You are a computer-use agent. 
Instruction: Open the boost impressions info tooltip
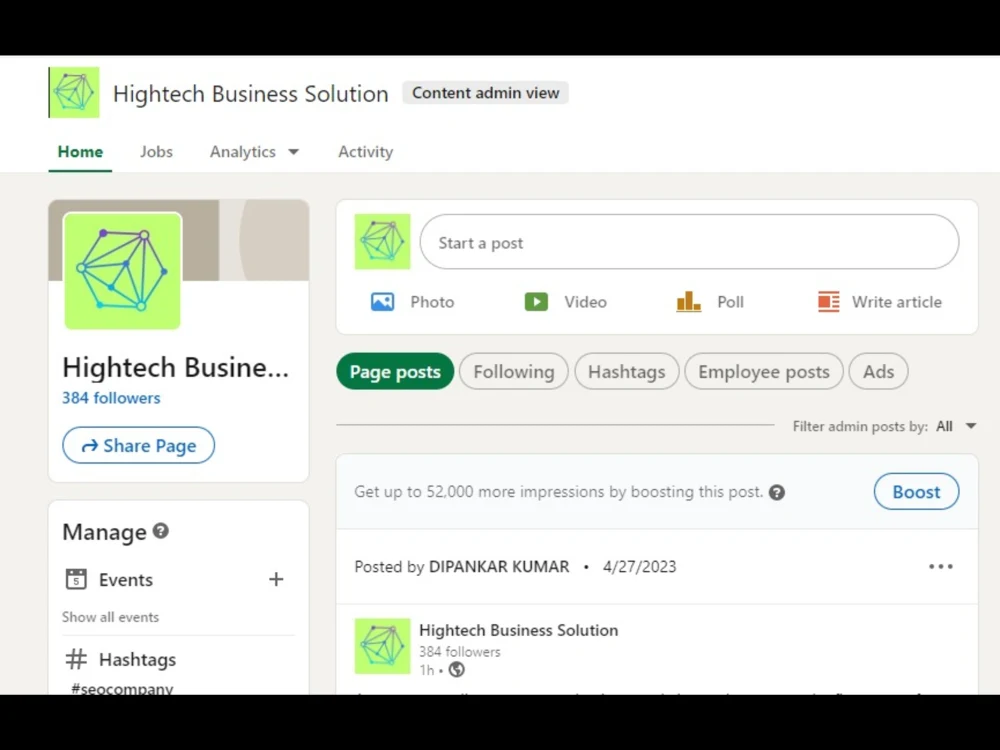point(777,491)
